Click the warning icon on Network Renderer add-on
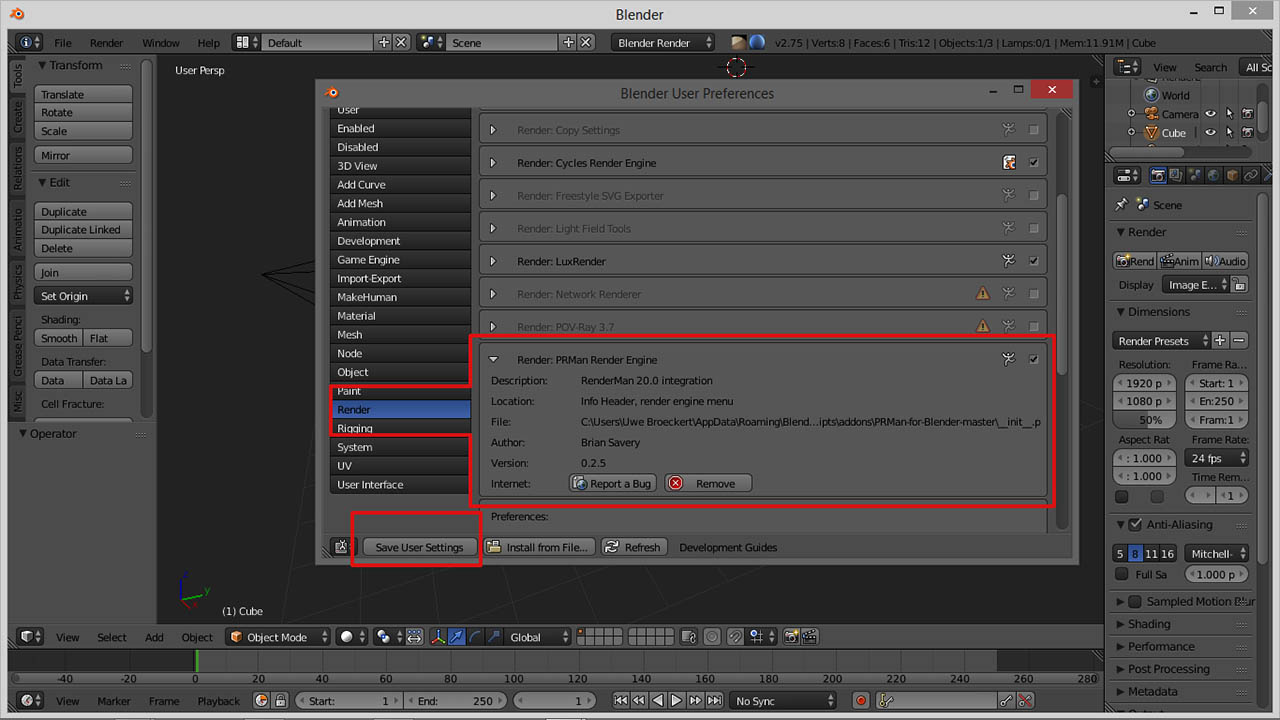Image resolution: width=1280 pixels, height=720 pixels. click(983, 294)
